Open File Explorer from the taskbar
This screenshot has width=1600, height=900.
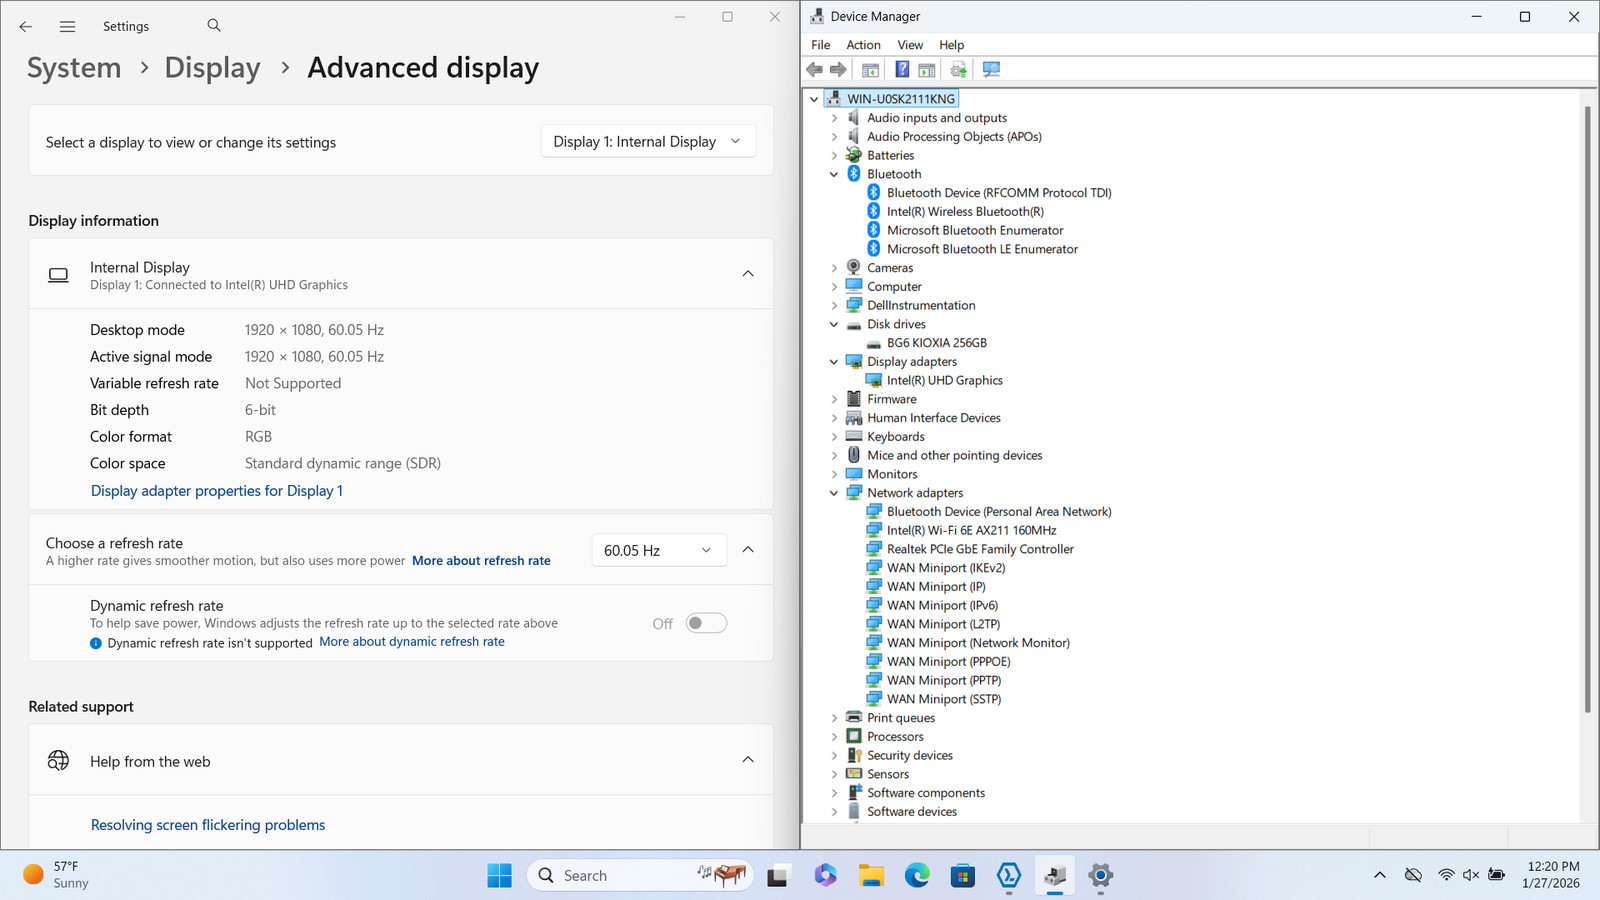871,875
